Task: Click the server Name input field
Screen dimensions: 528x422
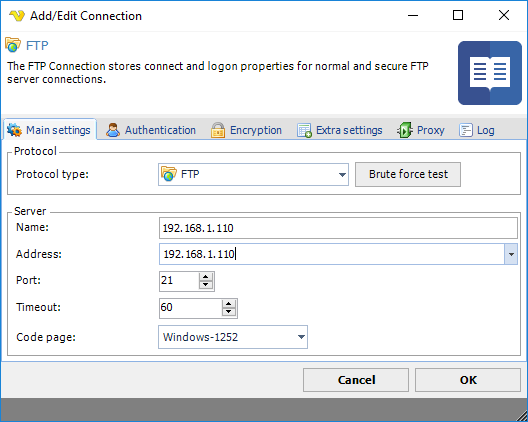Action: click(338, 228)
